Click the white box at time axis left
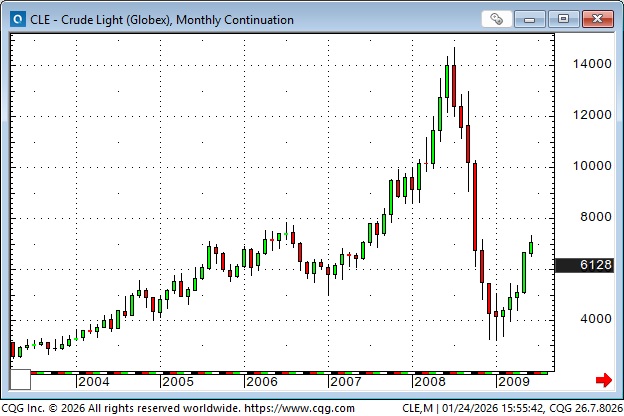Viewport: 624px width, 416px height. click(x=21, y=380)
